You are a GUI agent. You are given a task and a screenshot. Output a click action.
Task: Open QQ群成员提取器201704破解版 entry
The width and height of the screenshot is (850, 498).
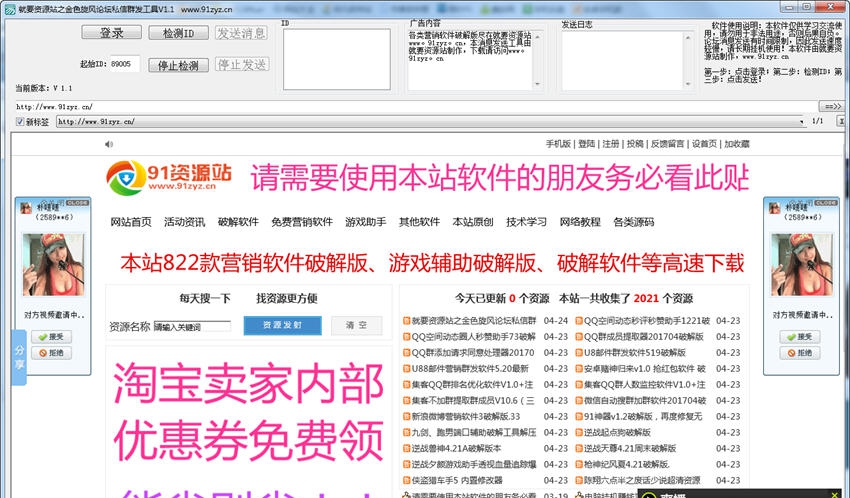coord(643,337)
